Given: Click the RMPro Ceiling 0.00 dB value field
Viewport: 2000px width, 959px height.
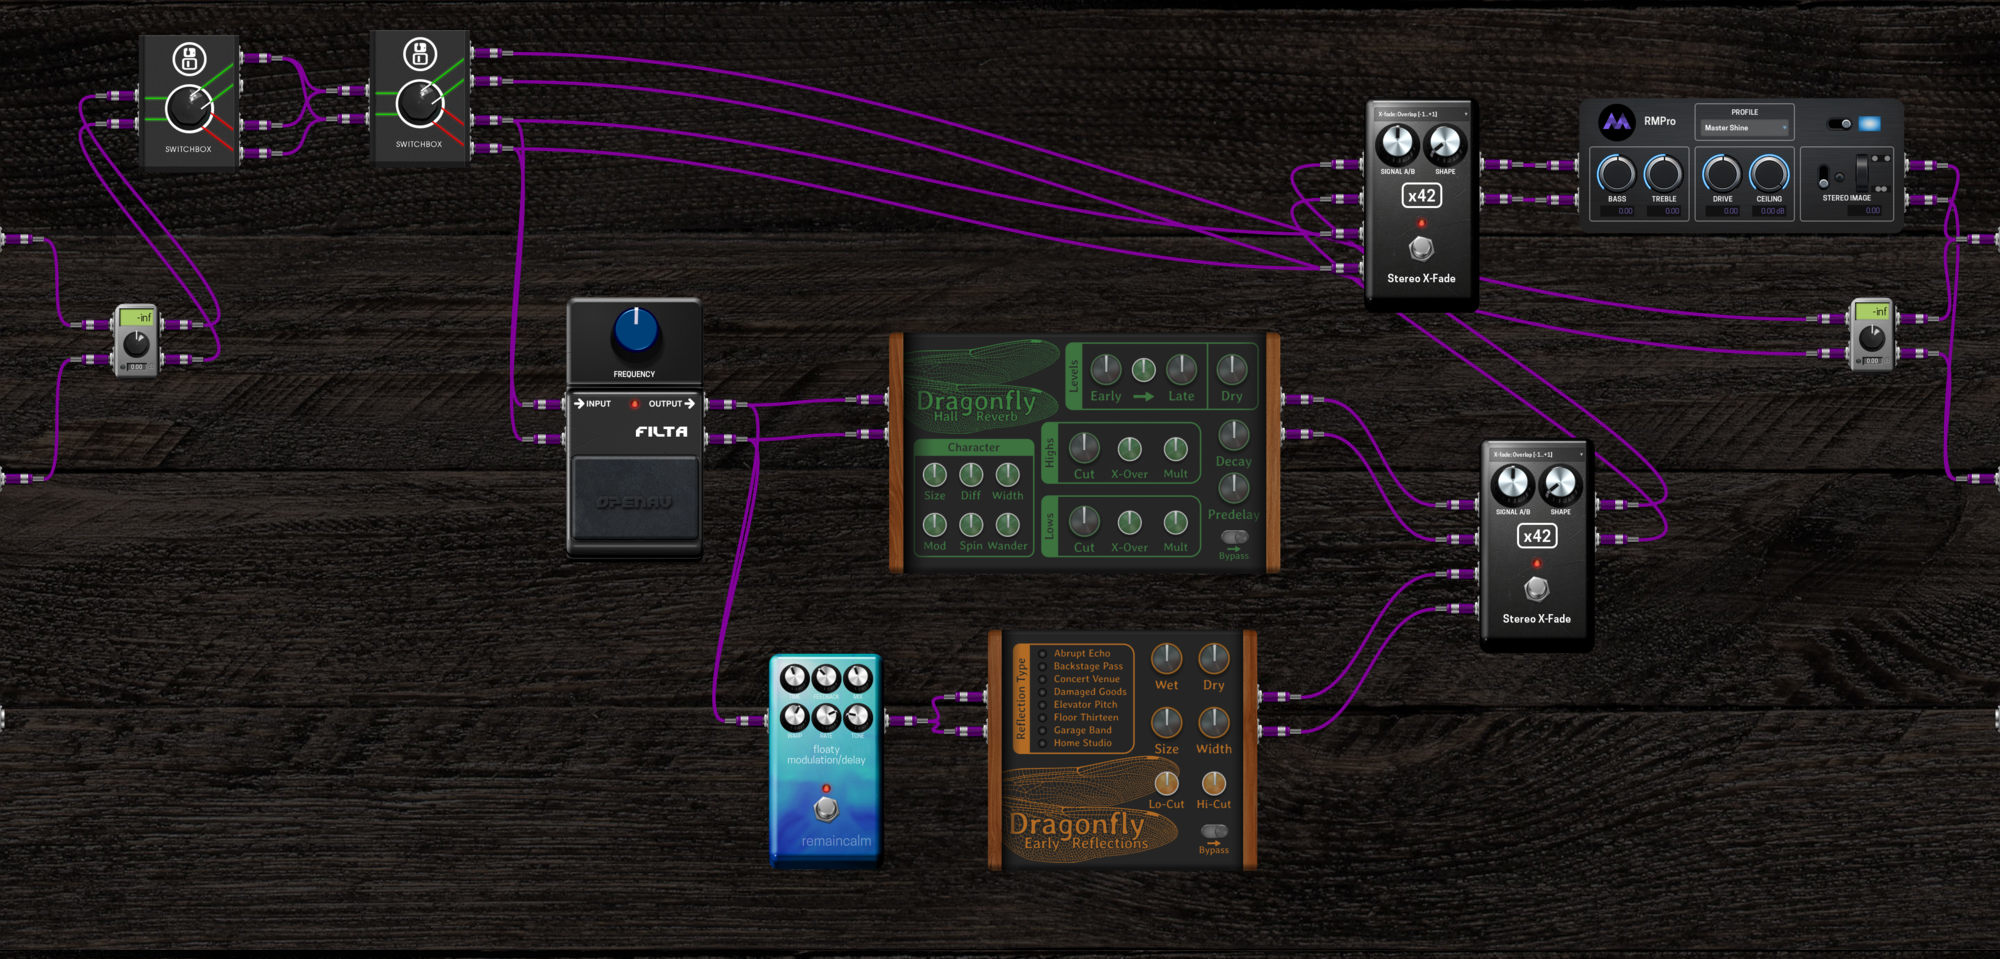Looking at the screenshot, I should [1771, 211].
